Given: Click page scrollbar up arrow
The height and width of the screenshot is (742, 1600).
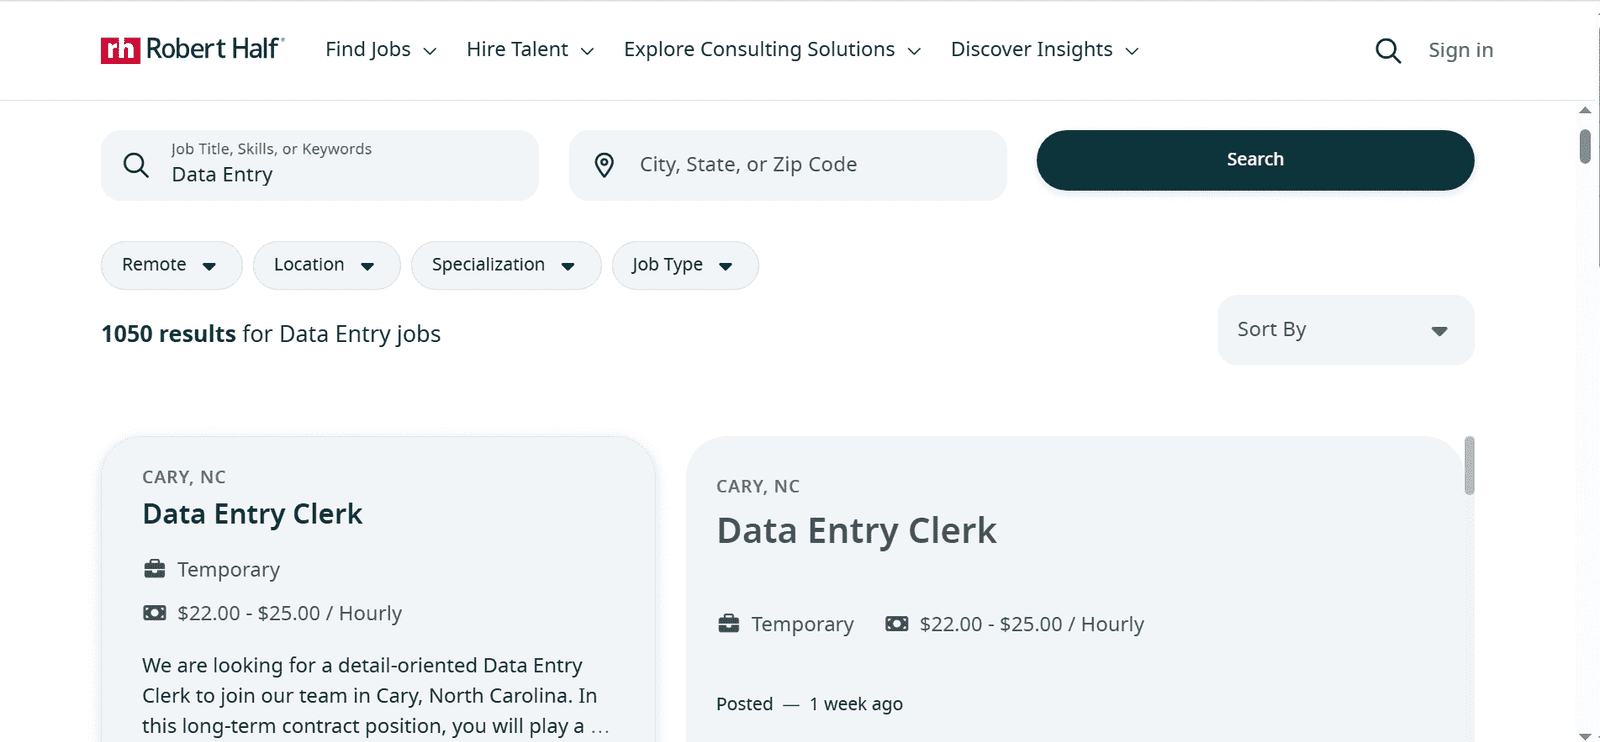Looking at the screenshot, I should tap(1585, 110).
